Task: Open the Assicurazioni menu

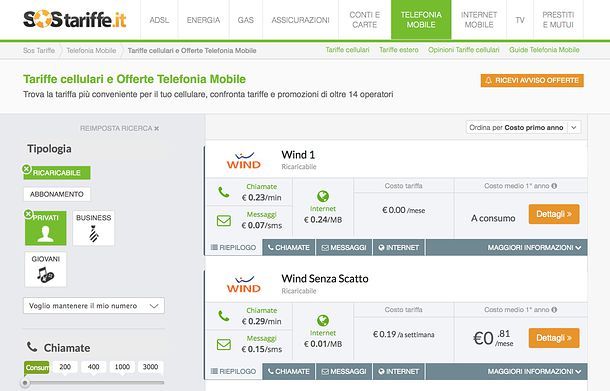Action: click(300, 20)
